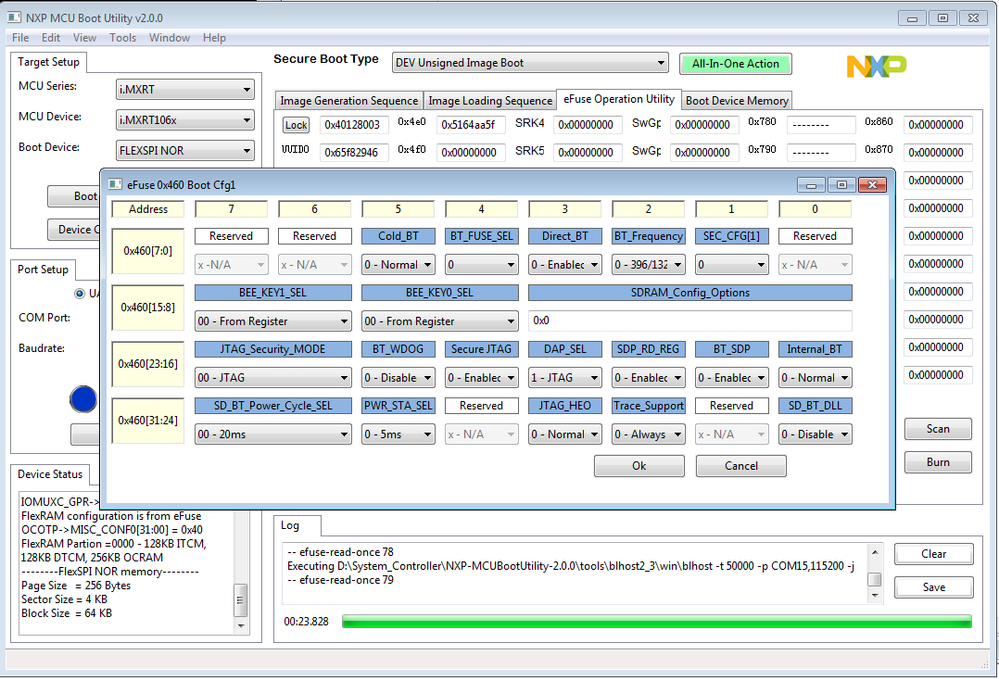Open the View menu
The image size is (999, 679).
pos(84,38)
